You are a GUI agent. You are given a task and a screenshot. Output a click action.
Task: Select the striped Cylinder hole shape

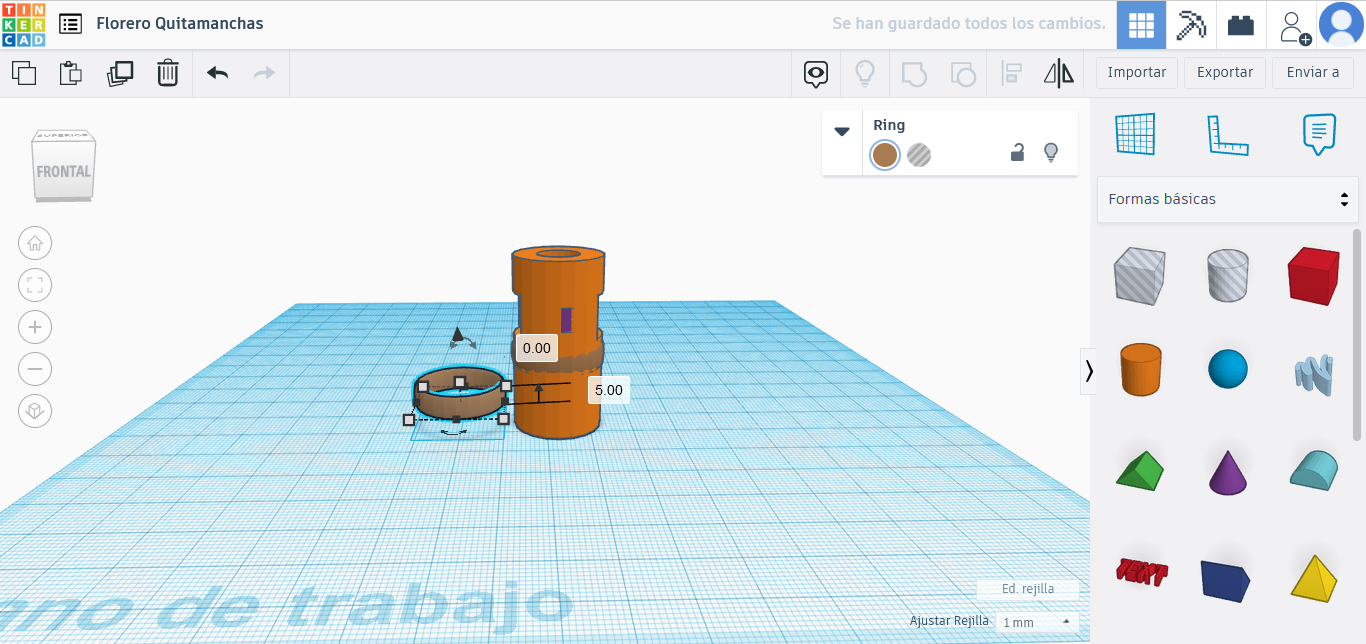click(x=1227, y=275)
